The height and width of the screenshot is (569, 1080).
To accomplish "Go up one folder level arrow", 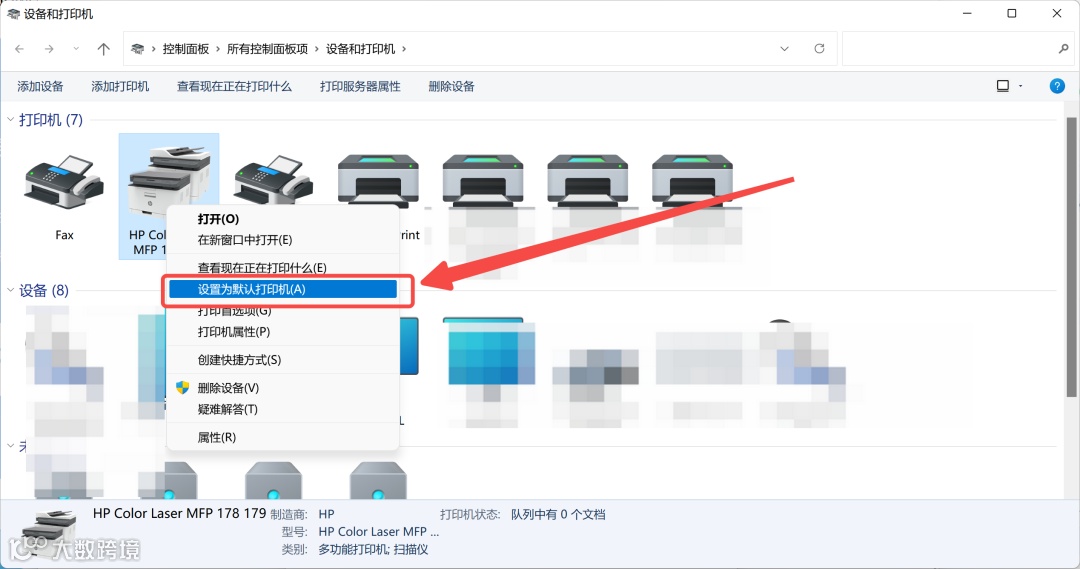I will (x=103, y=49).
